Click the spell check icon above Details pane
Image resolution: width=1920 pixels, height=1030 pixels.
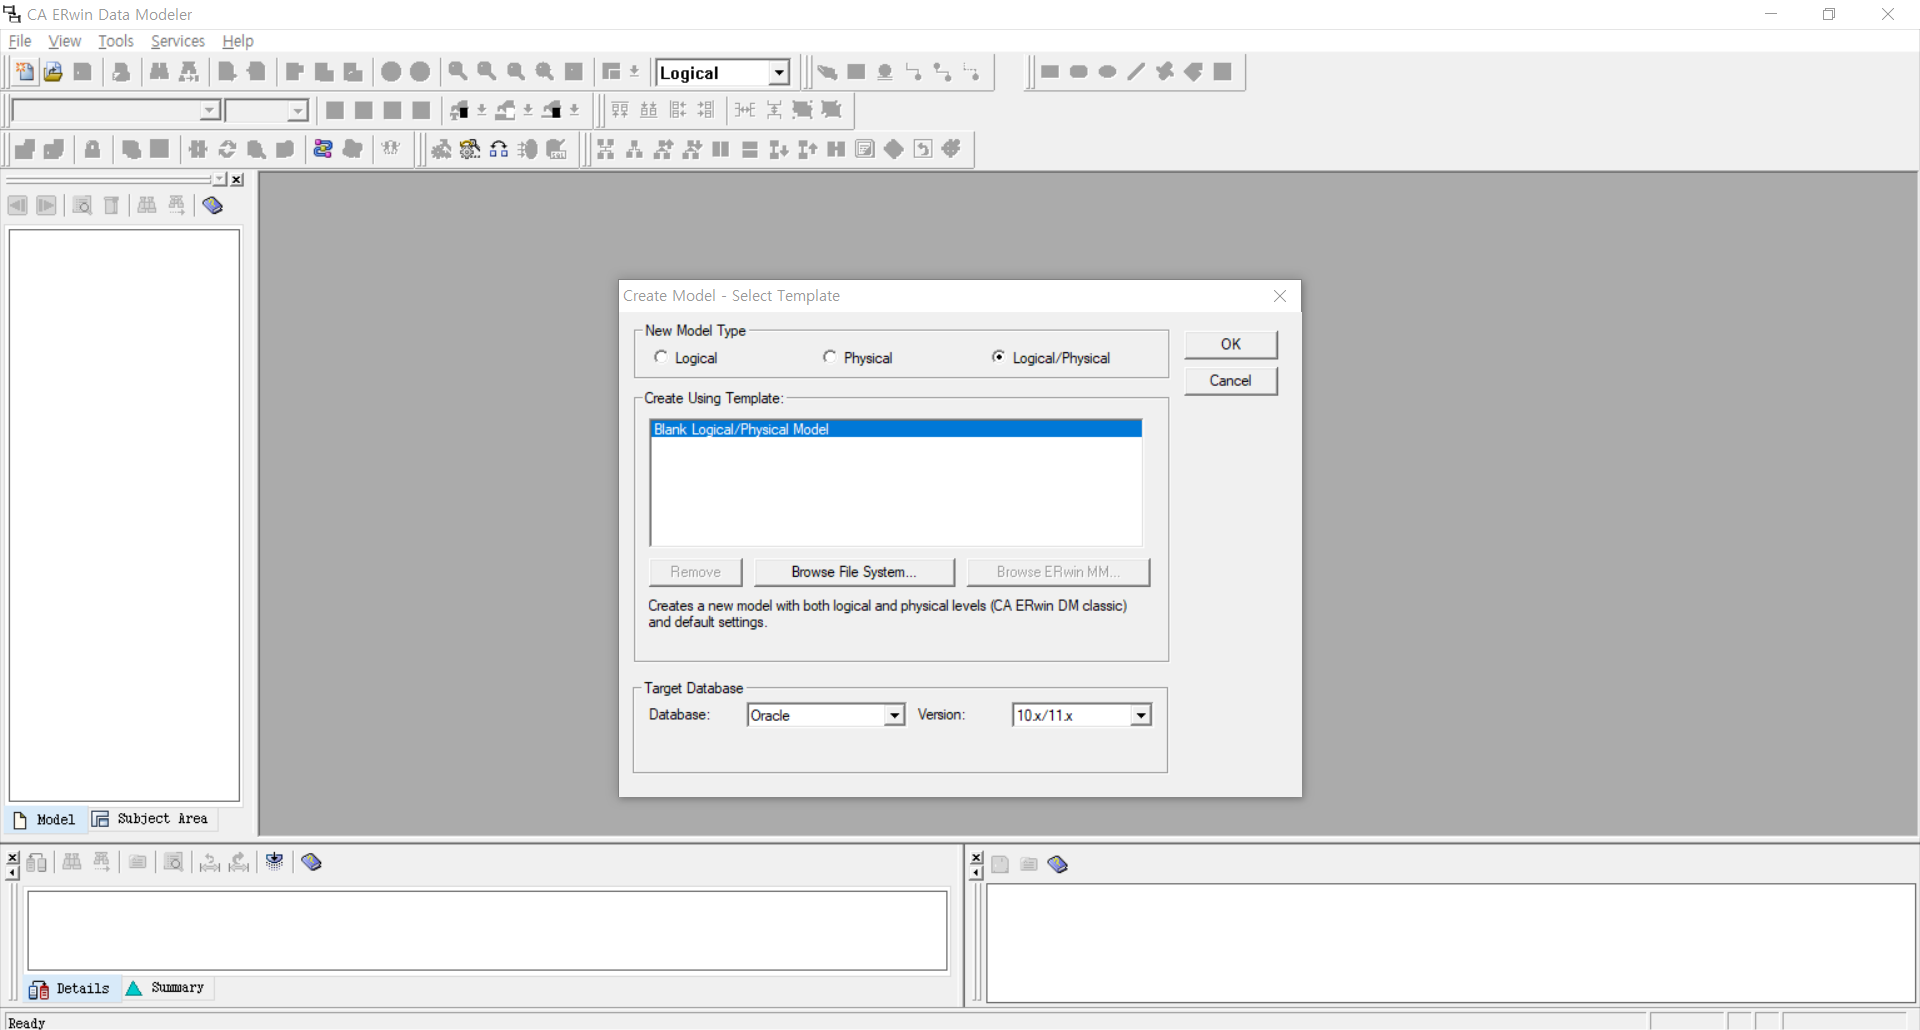[275, 862]
